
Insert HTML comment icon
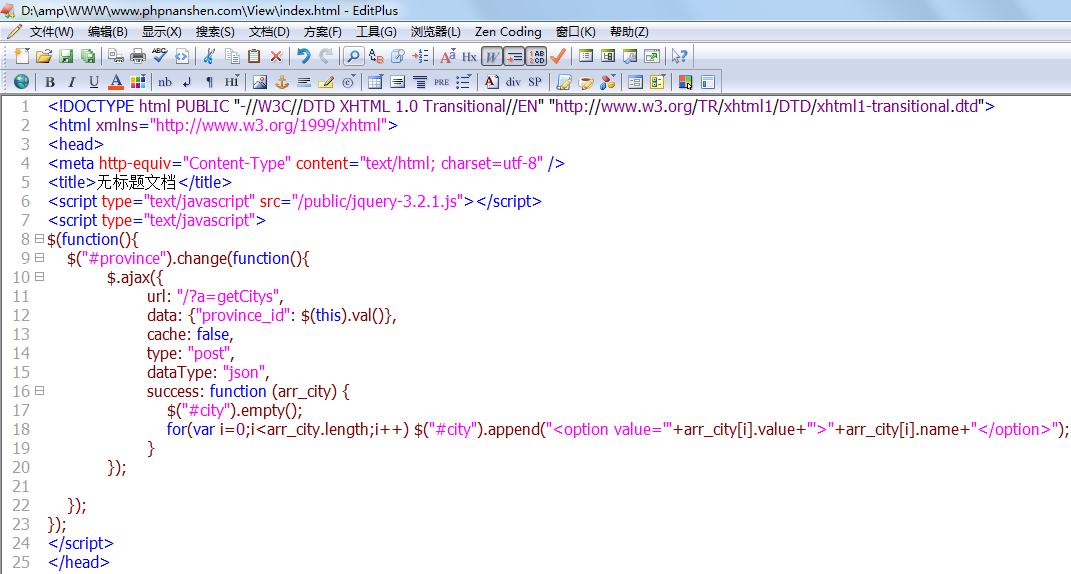click(x=326, y=82)
